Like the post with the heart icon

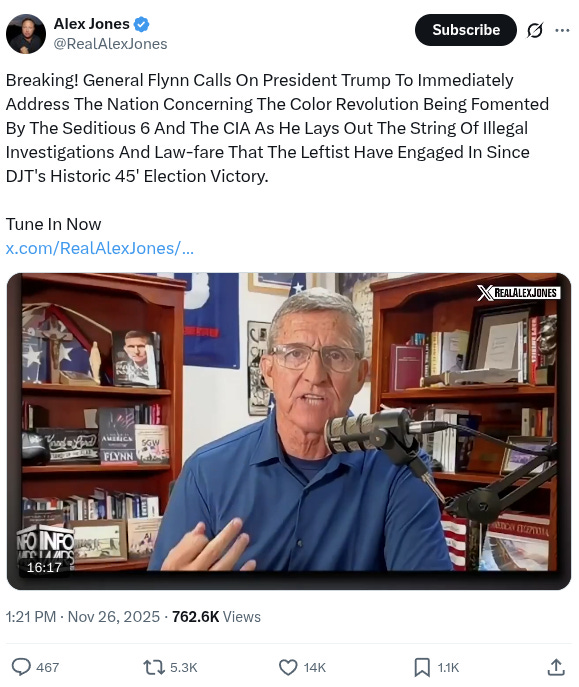click(x=288, y=667)
